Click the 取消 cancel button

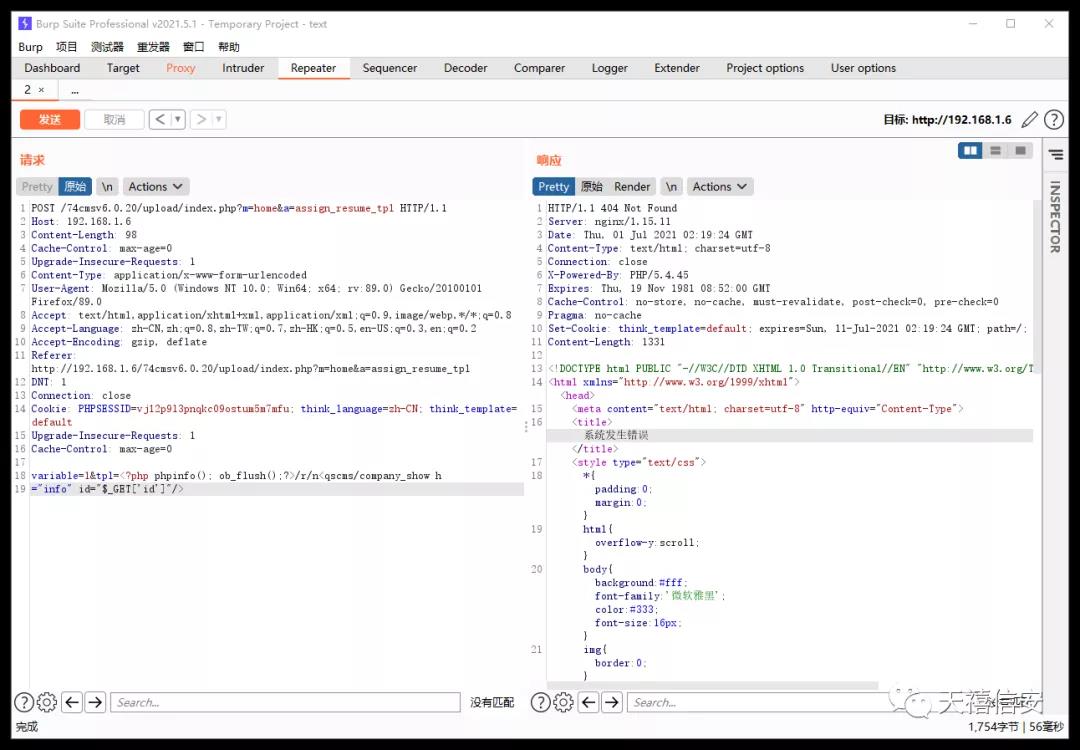click(x=114, y=120)
